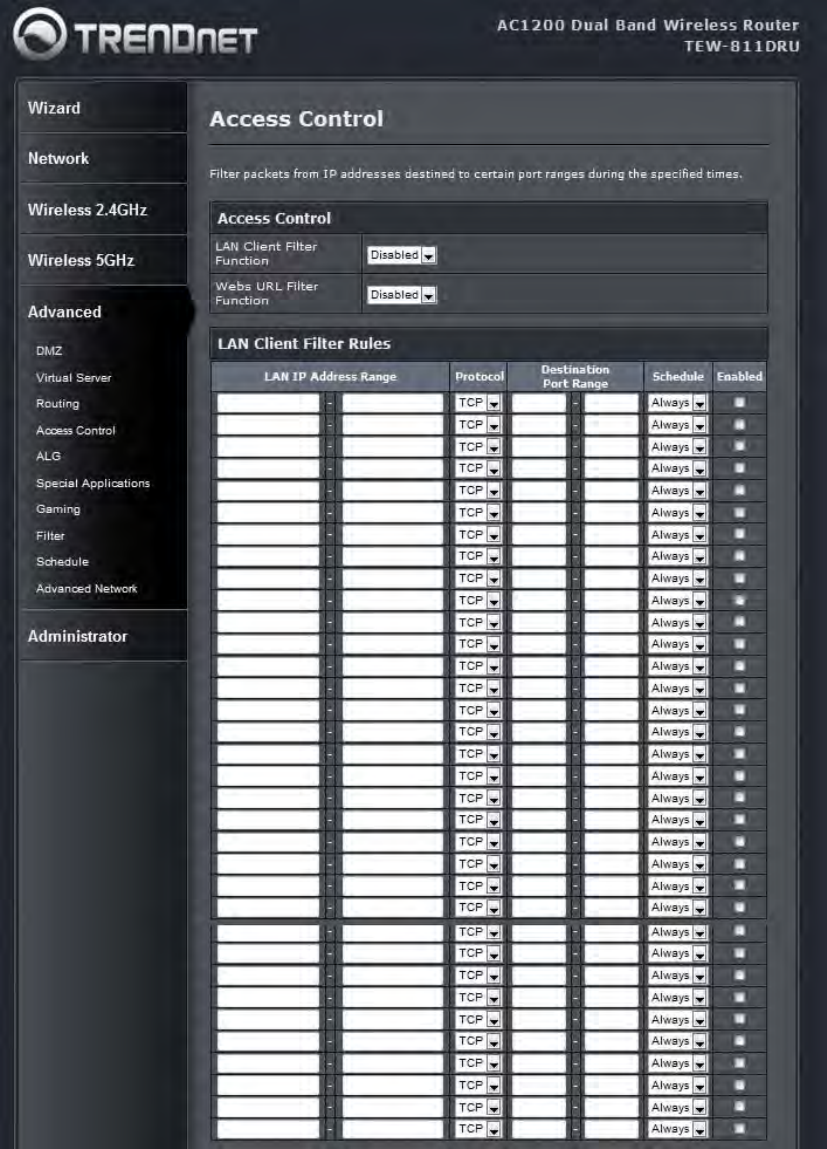Go to the DMZ settings page

click(x=49, y=351)
